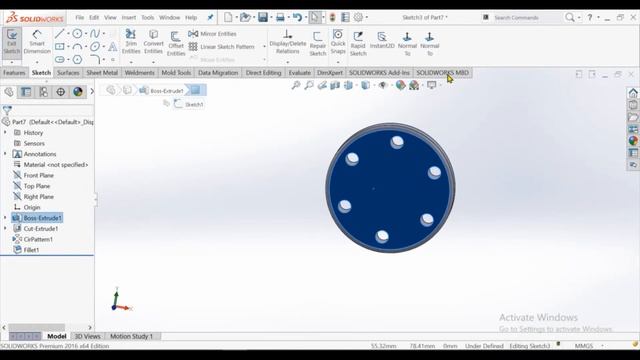Select the Ellipse sketch tool
640x360 pixels.
(95, 47)
